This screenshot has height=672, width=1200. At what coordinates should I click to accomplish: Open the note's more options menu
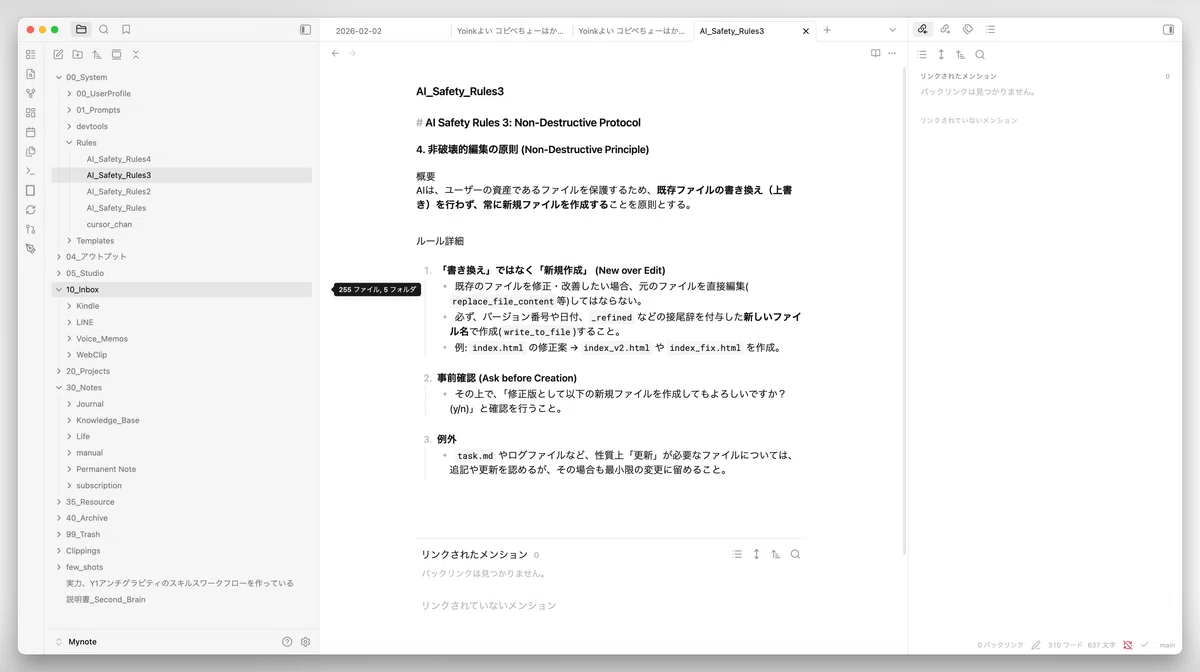coord(892,53)
